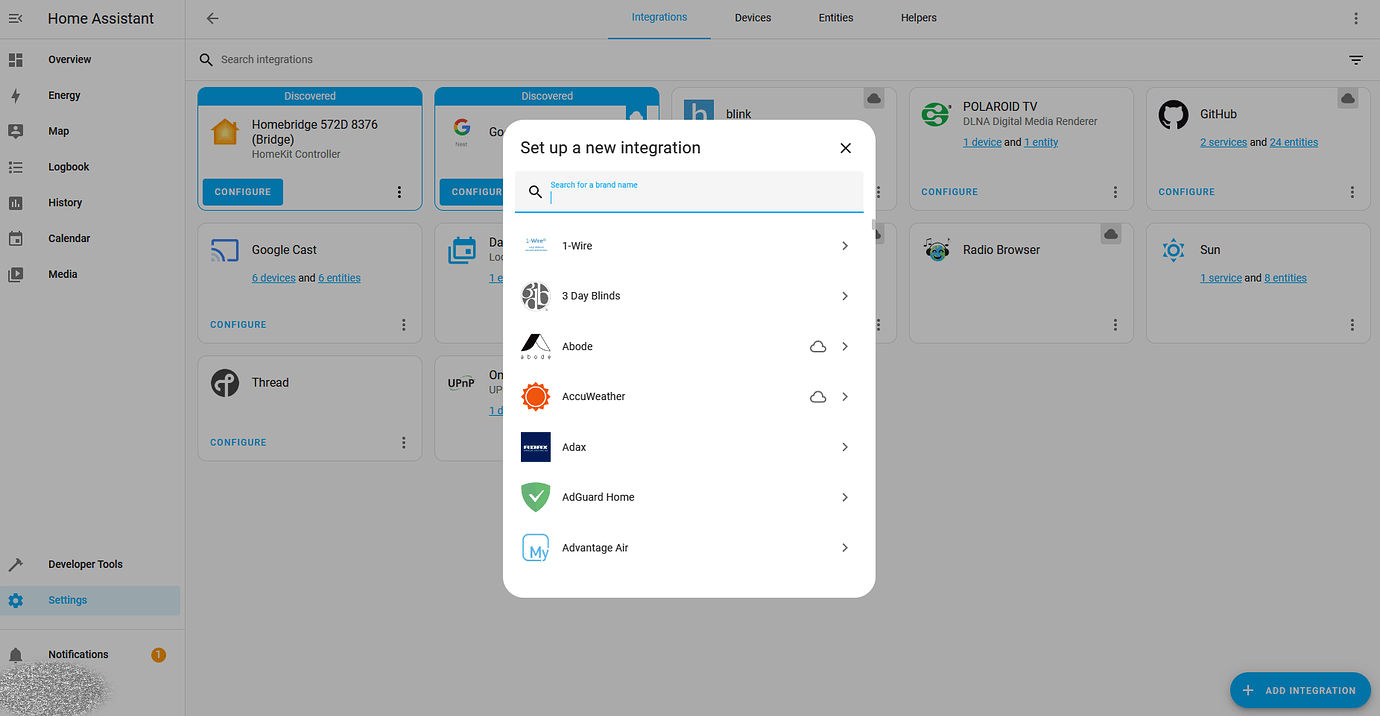Open the Calendar icon in the sidebar
Viewport: 1380px width, 716px height.
tap(16, 238)
